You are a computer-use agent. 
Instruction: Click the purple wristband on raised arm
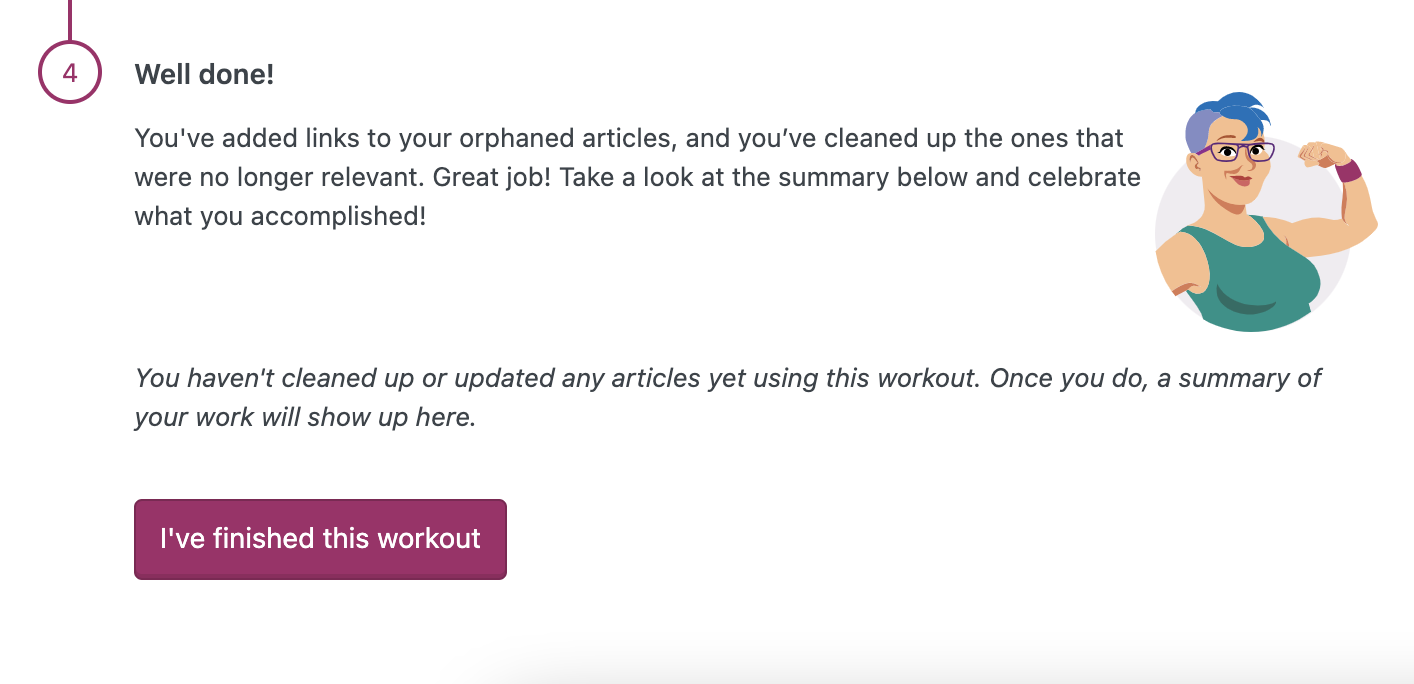point(1348,170)
